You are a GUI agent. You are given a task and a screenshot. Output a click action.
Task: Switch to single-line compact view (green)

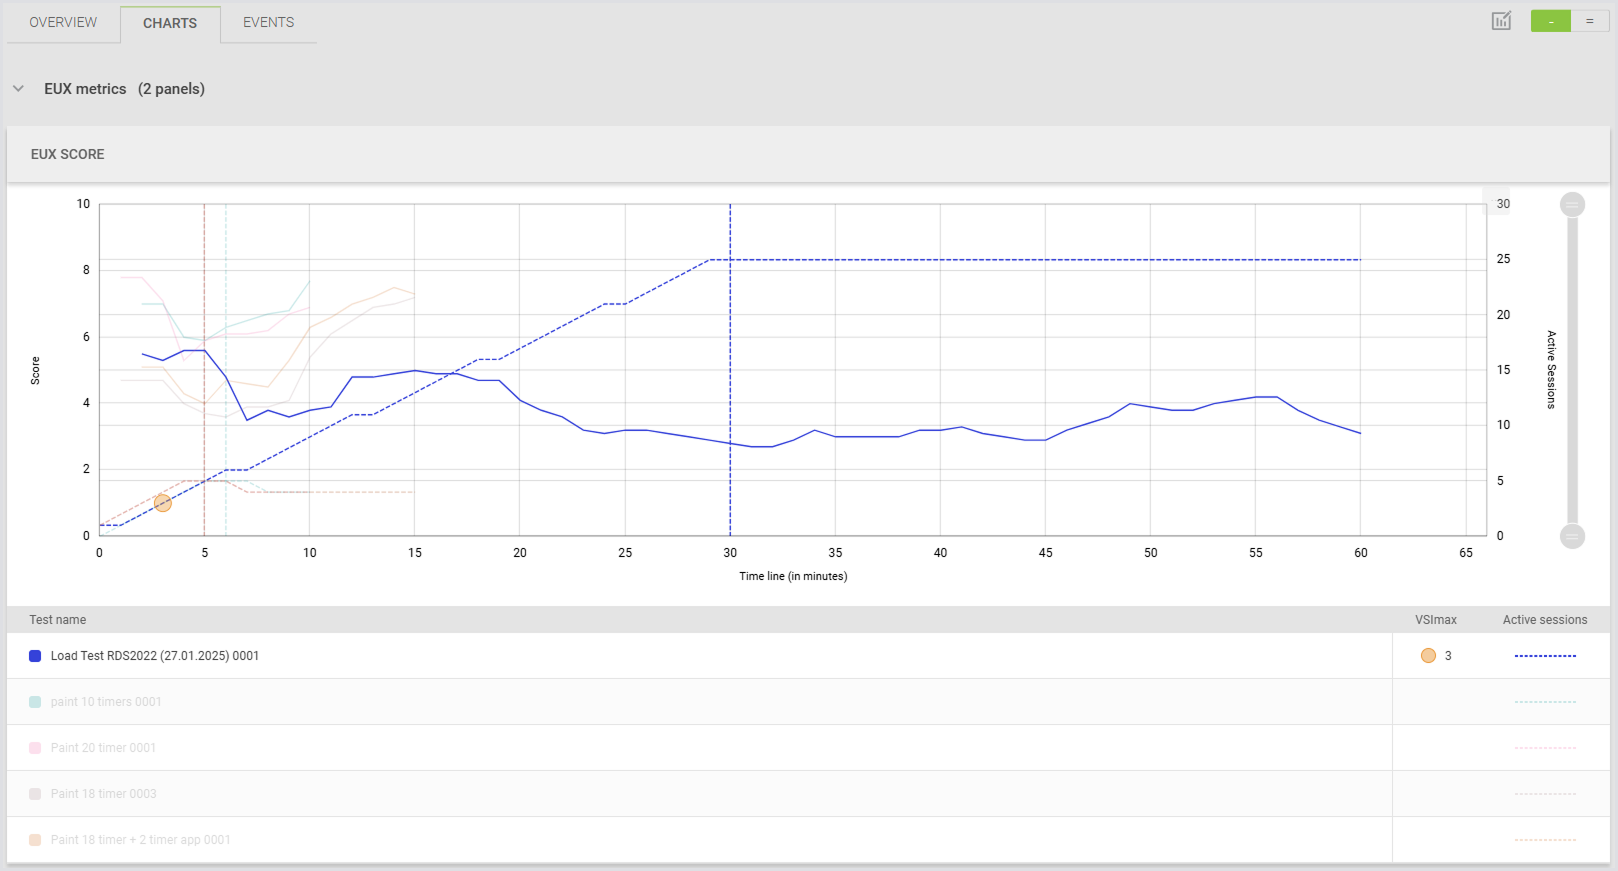coord(1551,21)
